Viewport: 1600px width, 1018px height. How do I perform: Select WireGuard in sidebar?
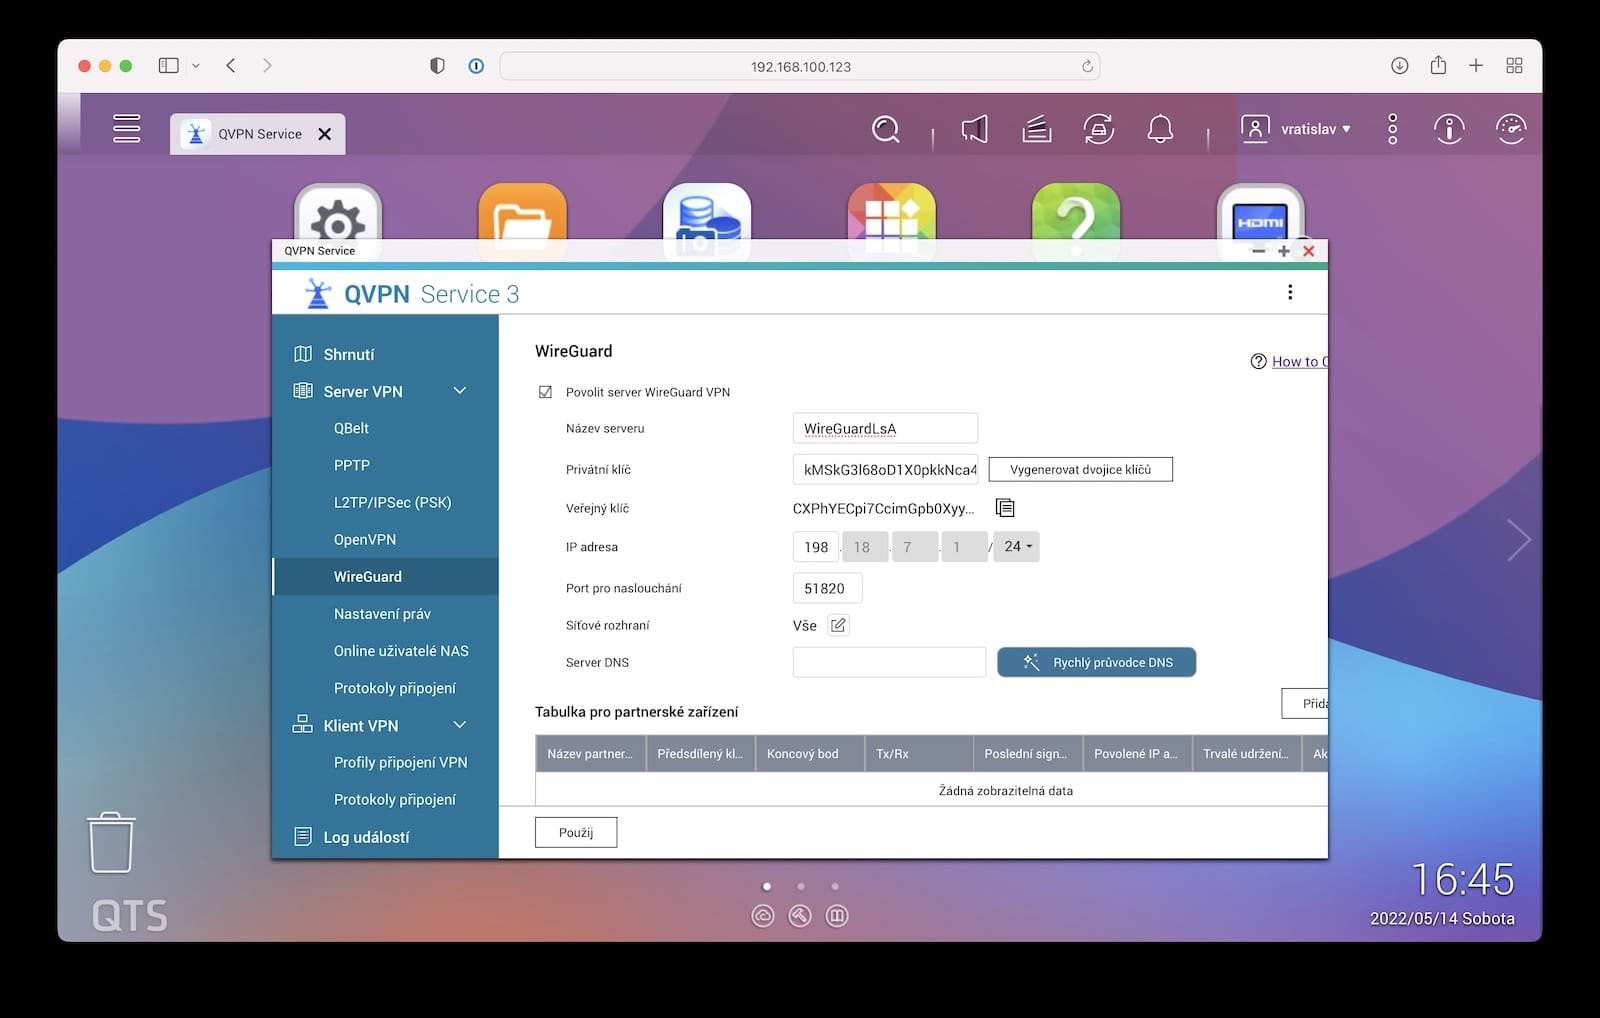pyautogui.click(x=386, y=577)
